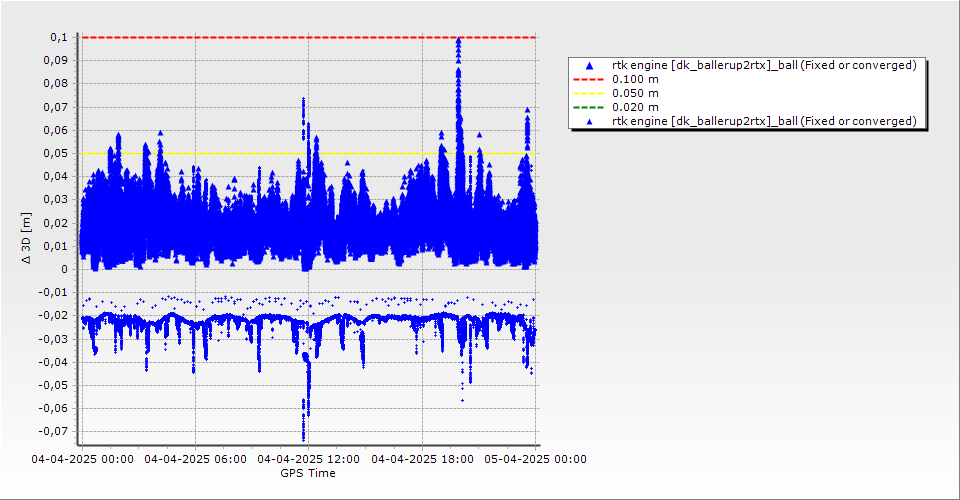This screenshot has width=960, height=500.
Task: Click the -0,02 y-axis label
Action: coord(54,316)
